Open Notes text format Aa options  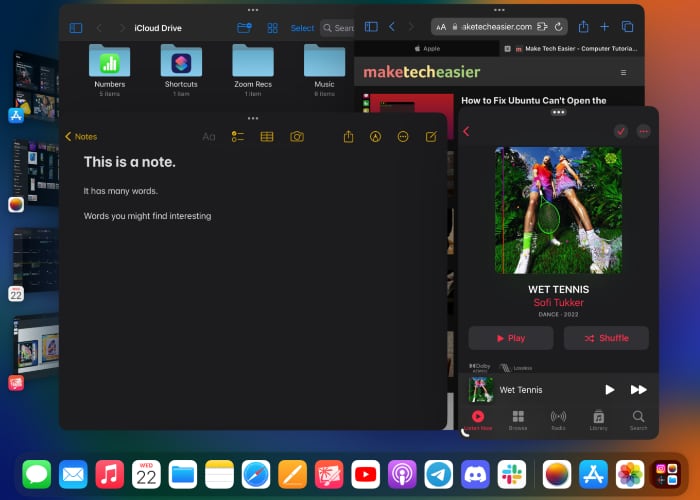(x=208, y=137)
